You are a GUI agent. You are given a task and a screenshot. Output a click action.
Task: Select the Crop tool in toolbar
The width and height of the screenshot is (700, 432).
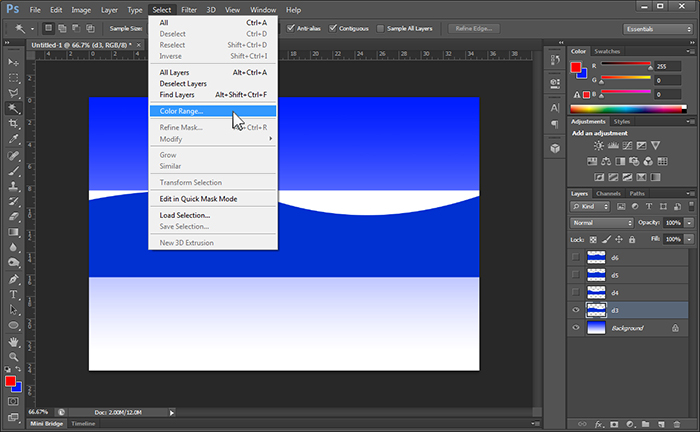14,124
